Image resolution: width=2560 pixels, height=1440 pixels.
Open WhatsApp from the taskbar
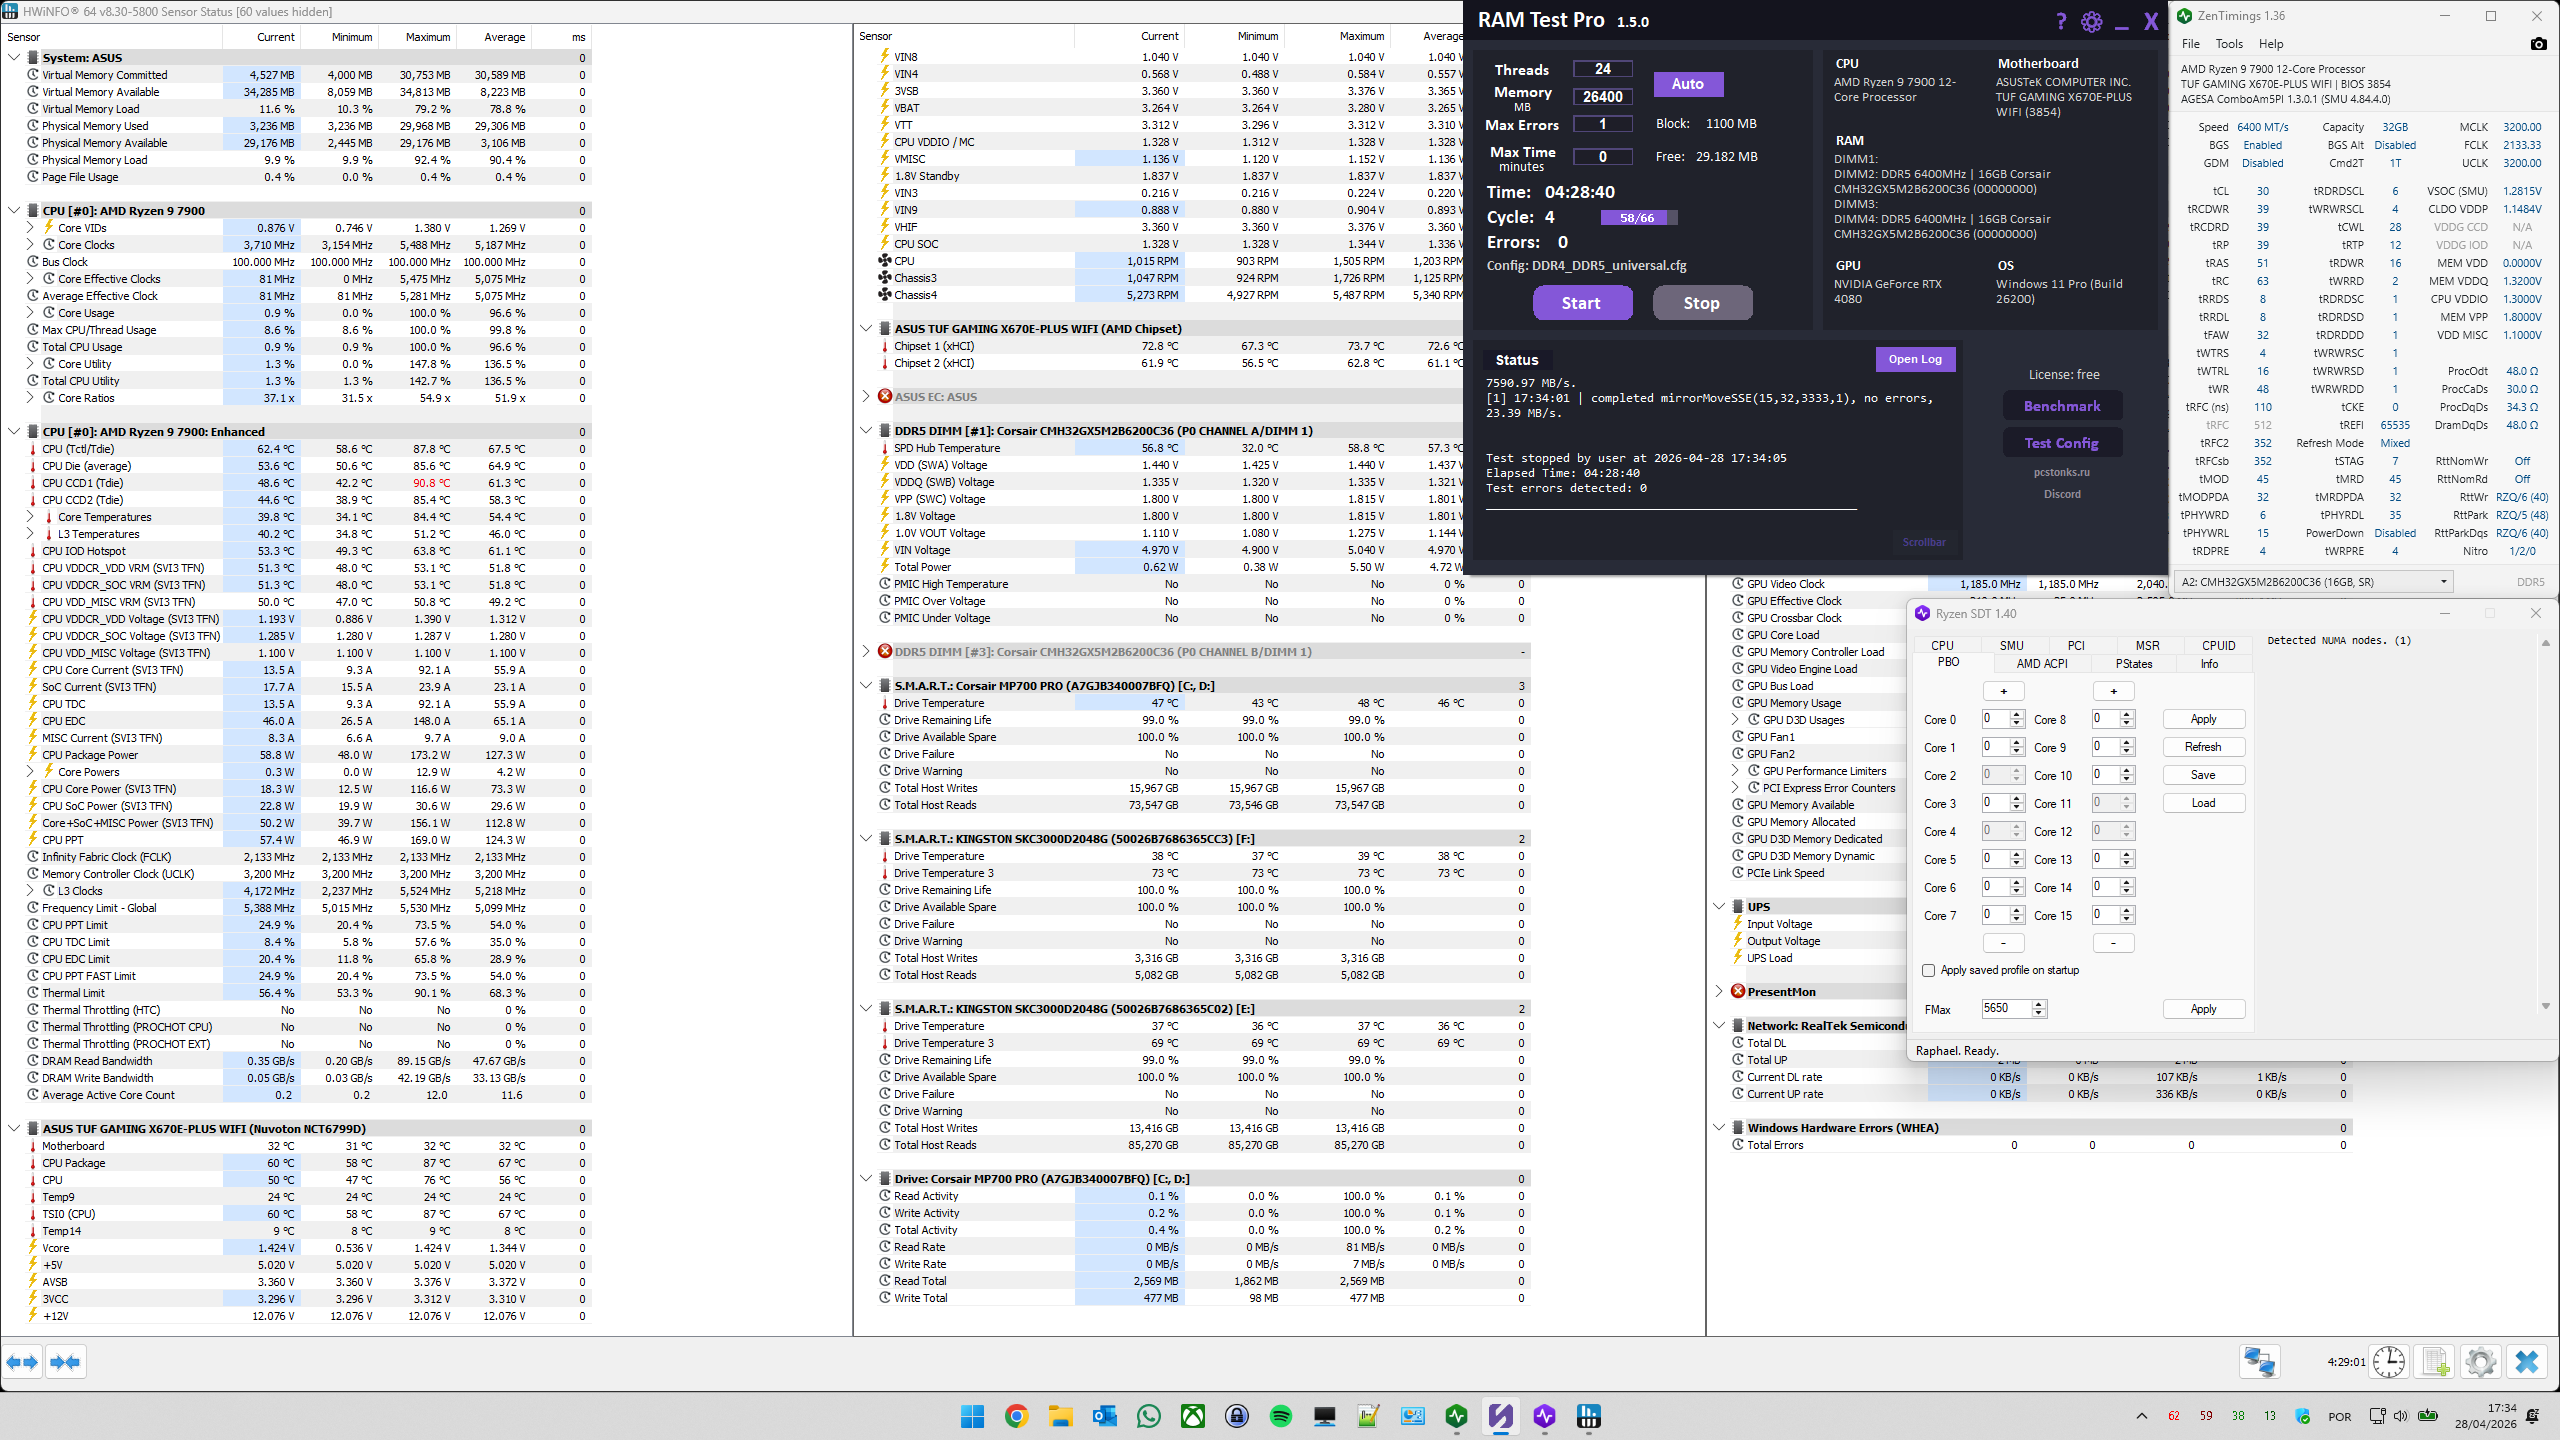click(x=1148, y=1416)
